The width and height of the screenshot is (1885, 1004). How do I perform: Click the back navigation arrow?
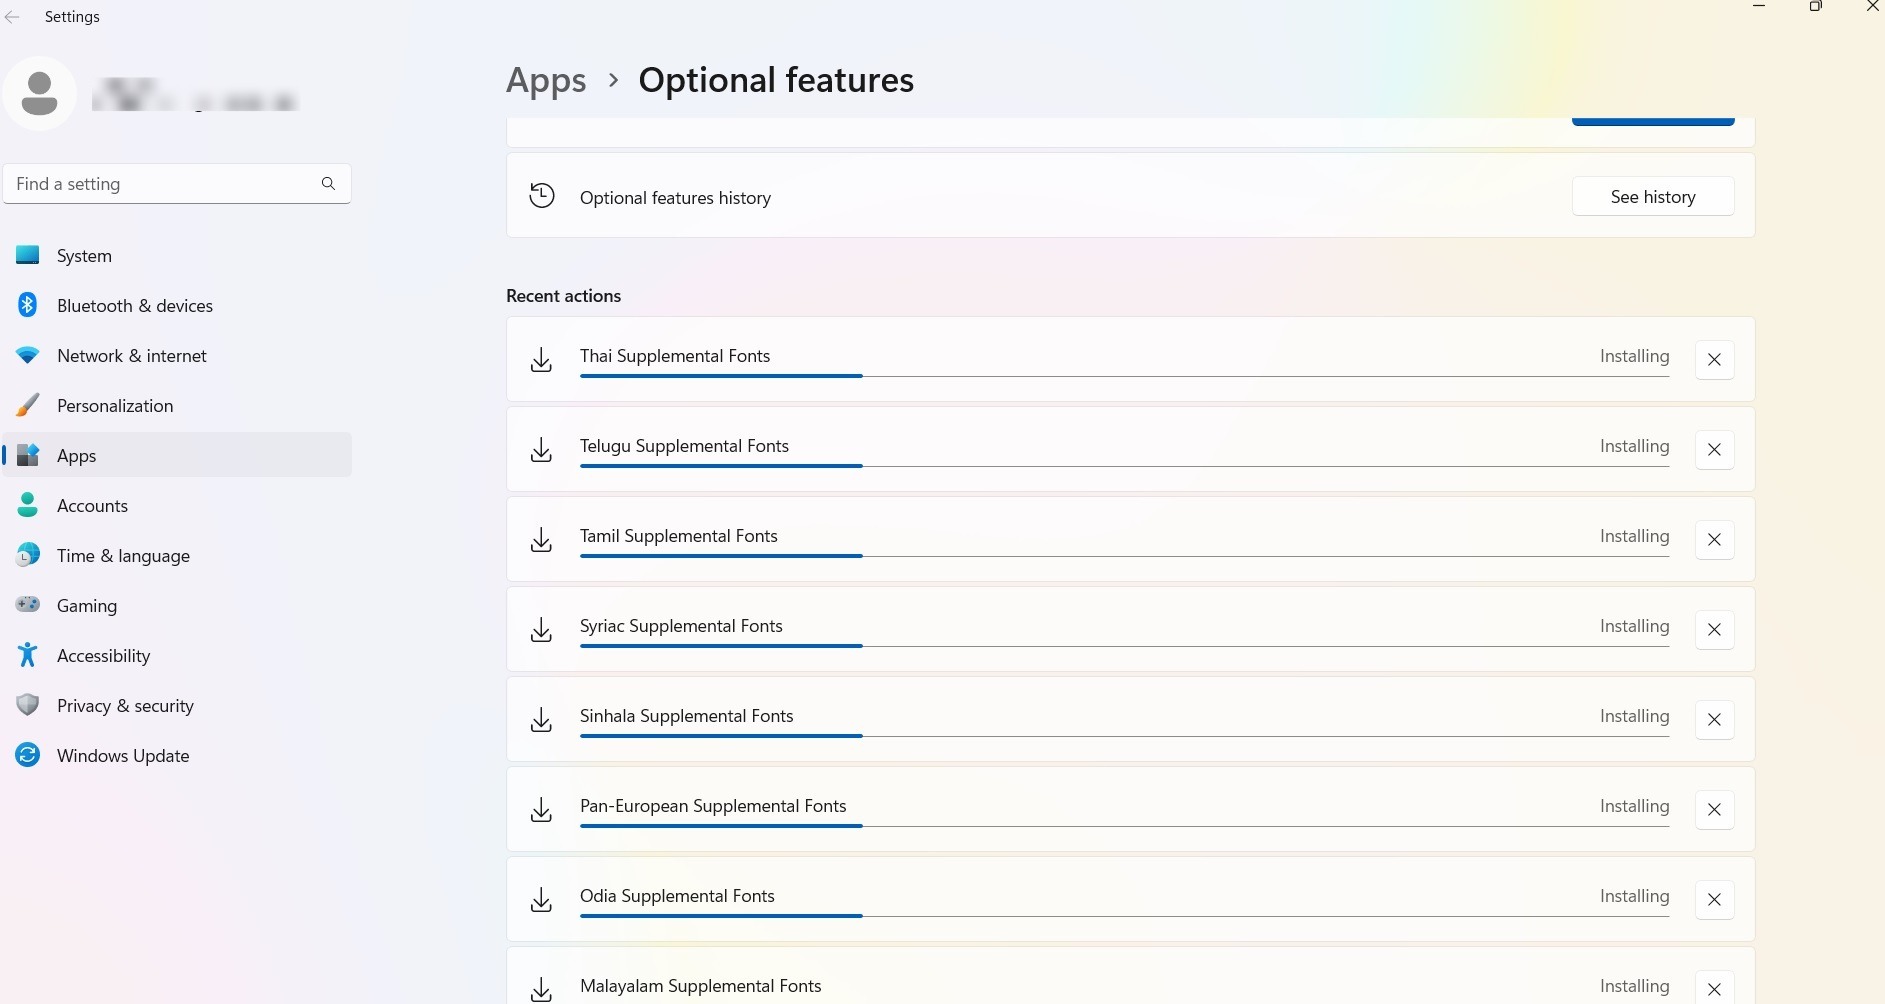[x=12, y=16]
